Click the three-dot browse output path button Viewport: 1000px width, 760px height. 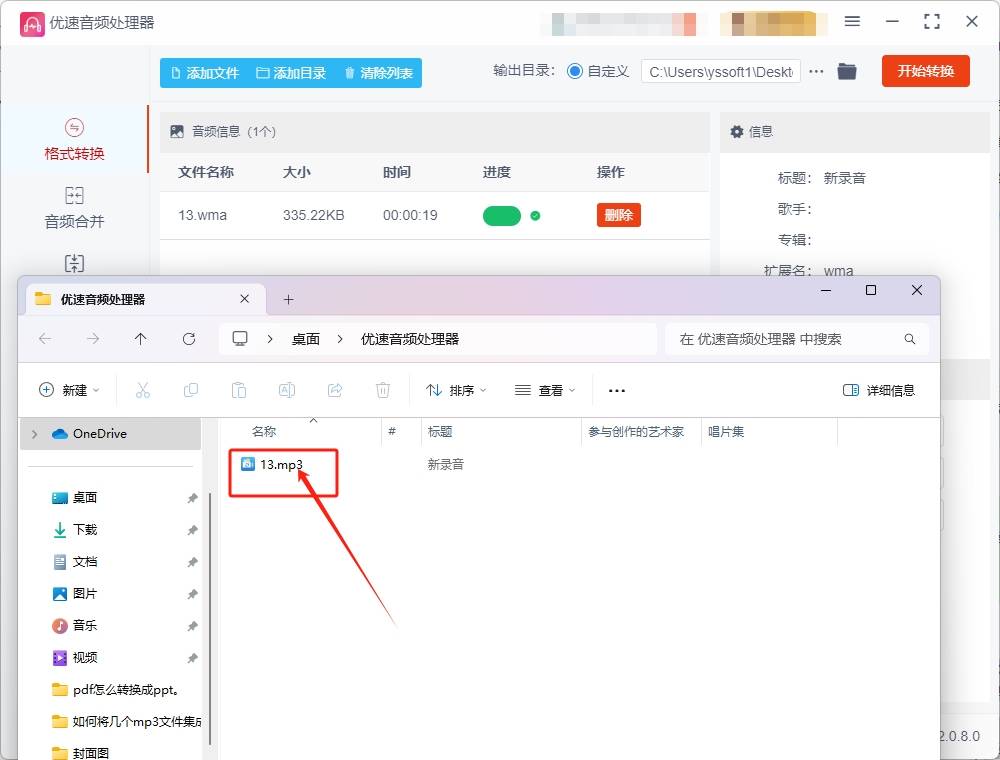coord(816,72)
